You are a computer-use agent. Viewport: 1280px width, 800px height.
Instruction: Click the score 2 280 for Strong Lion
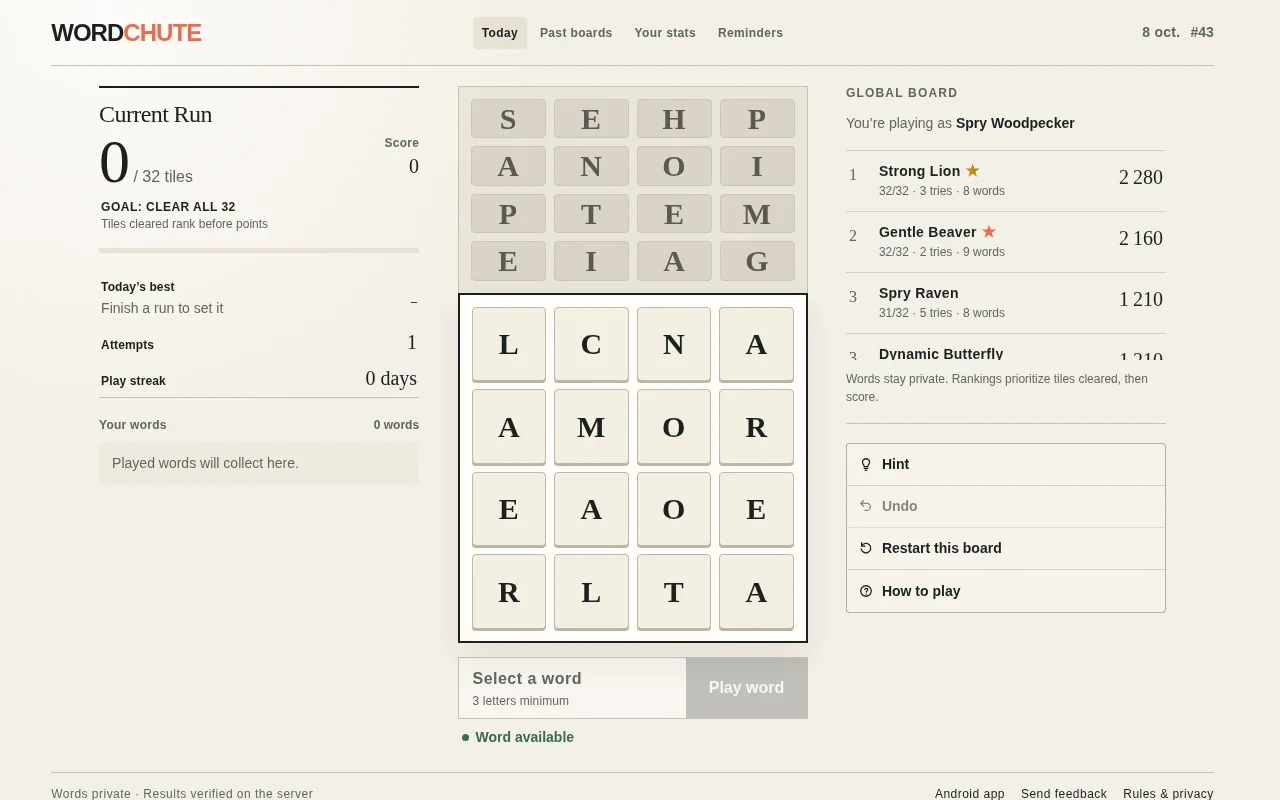[1141, 177]
